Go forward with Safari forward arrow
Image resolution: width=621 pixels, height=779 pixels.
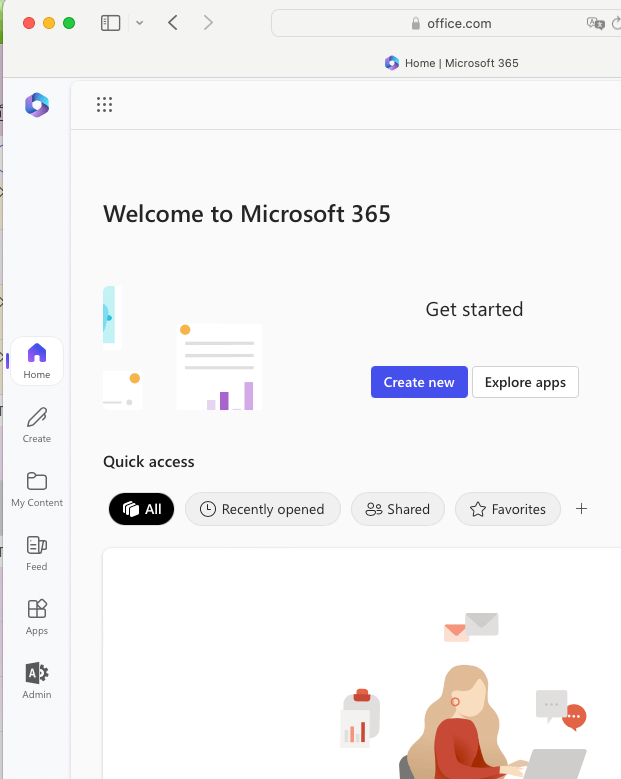click(208, 23)
